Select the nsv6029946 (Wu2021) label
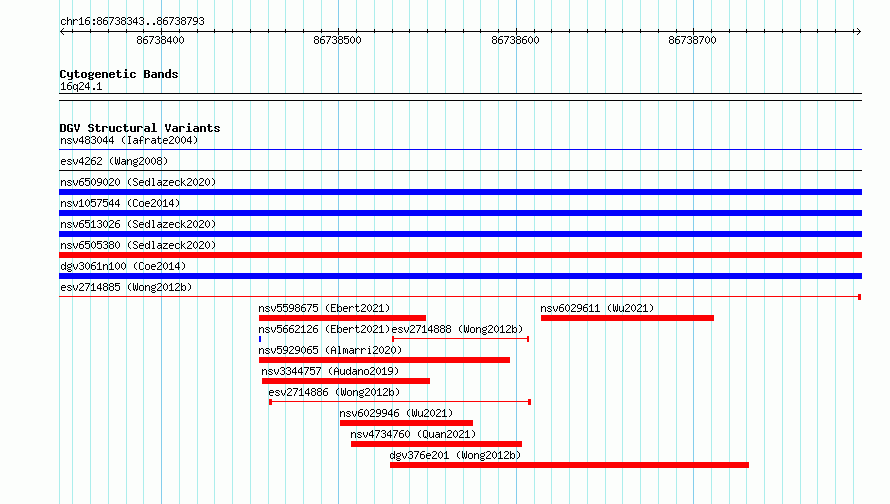Image resolution: width=890 pixels, height=504 pixels. pyautogui.click(x=396, y=413)
